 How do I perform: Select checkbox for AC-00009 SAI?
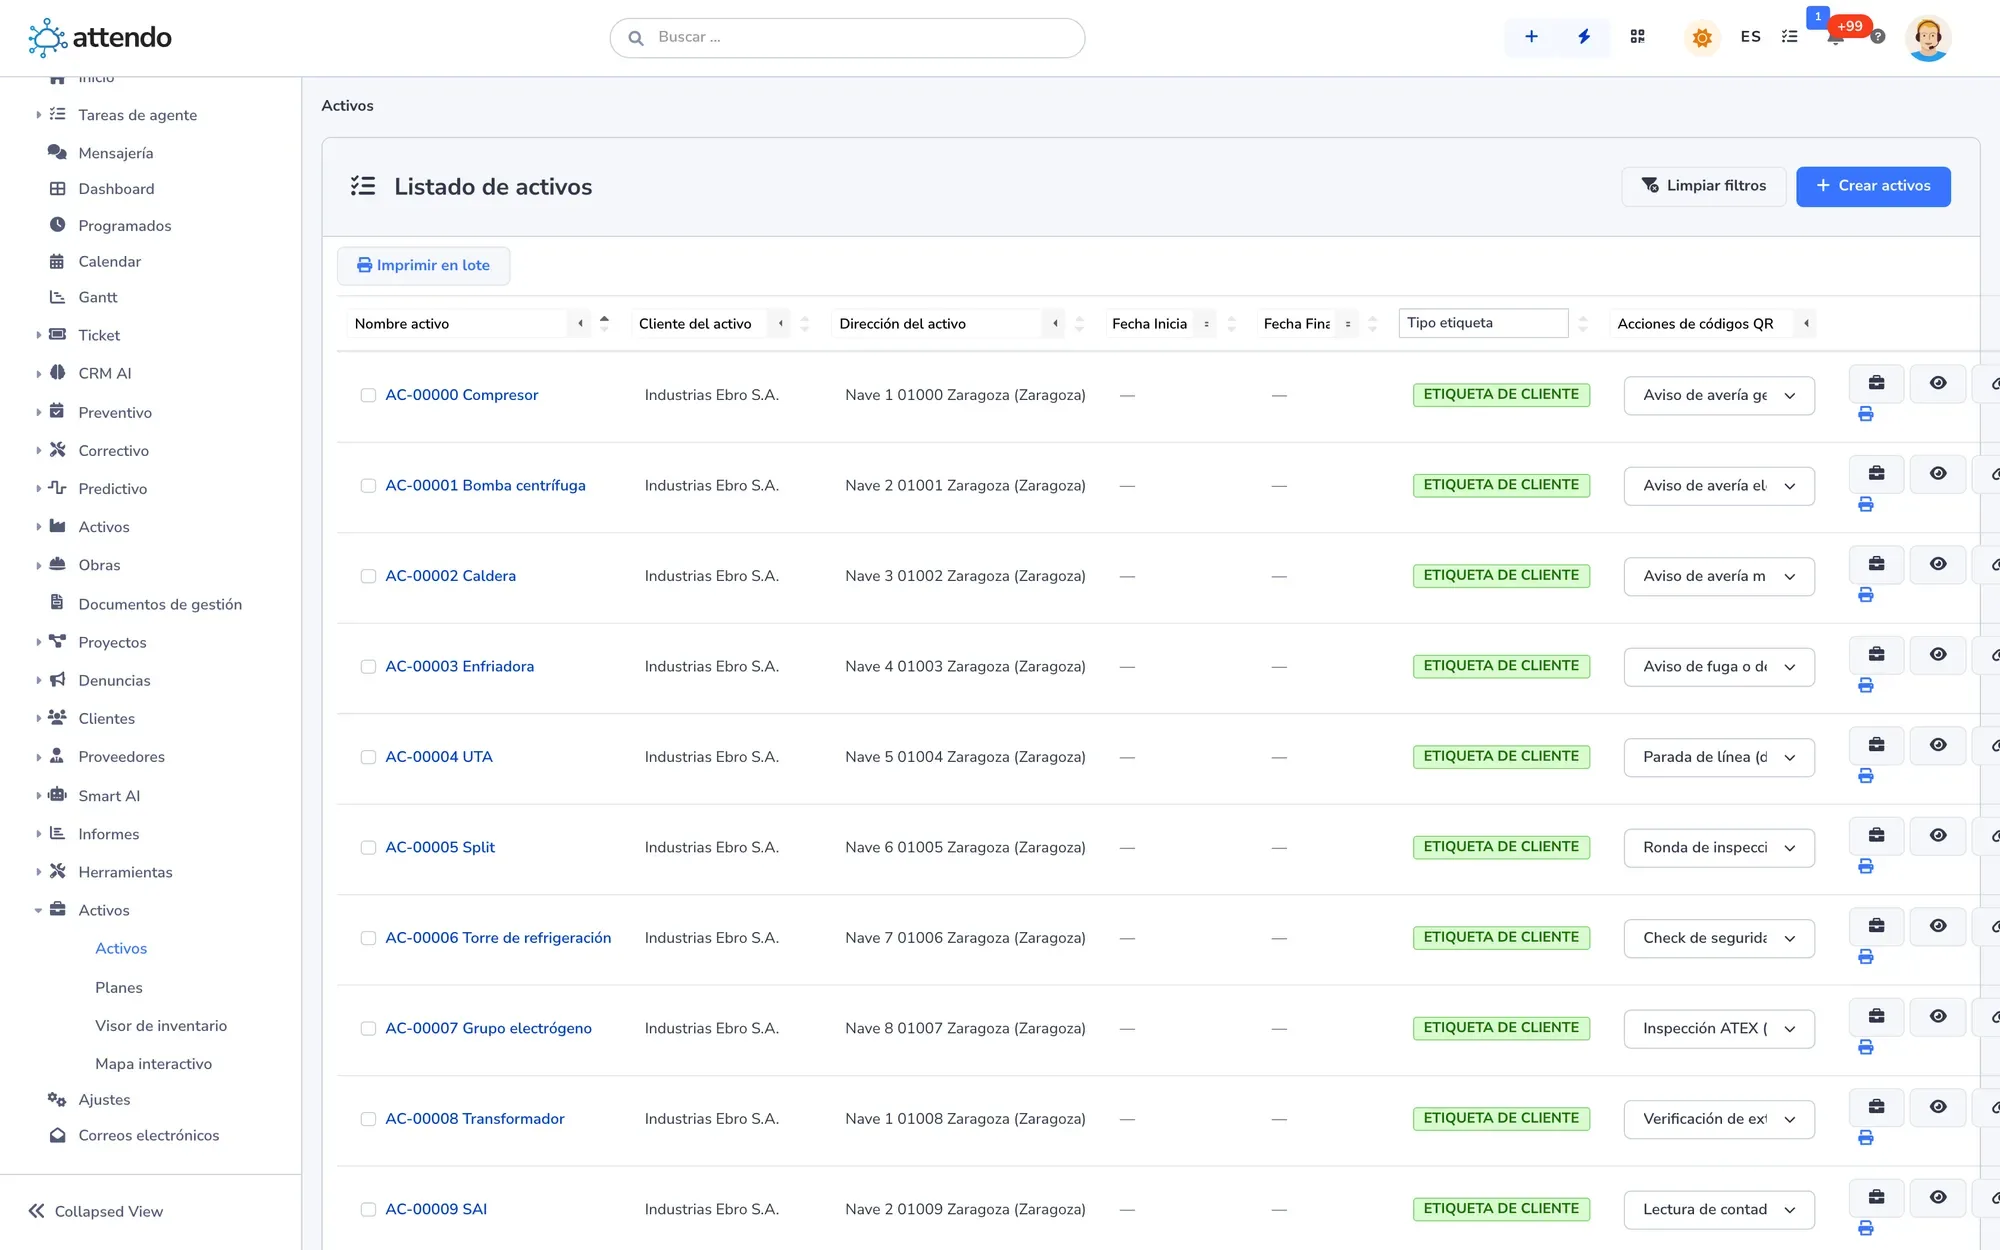[x=368, y=1210]
